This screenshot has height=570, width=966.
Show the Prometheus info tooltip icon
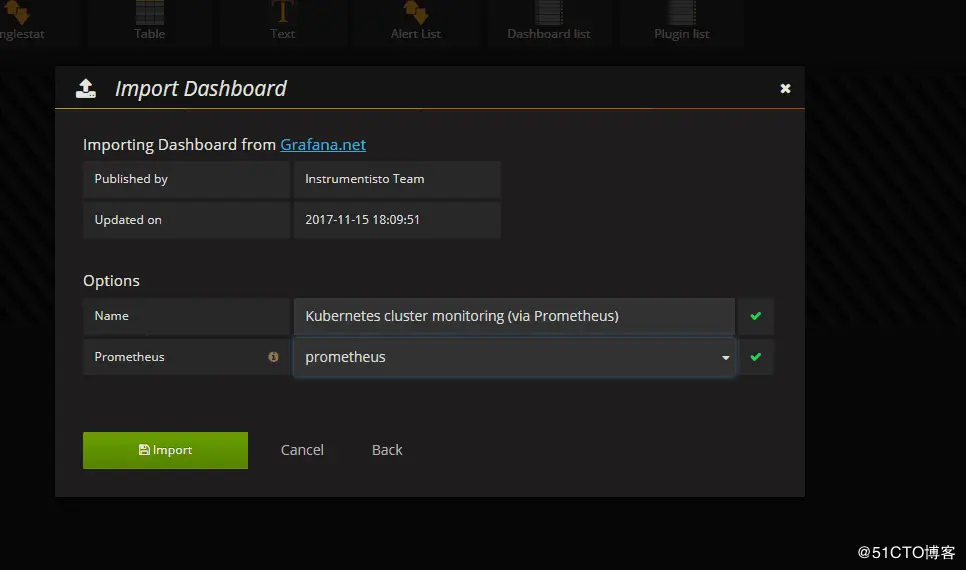tap(273, 357)
